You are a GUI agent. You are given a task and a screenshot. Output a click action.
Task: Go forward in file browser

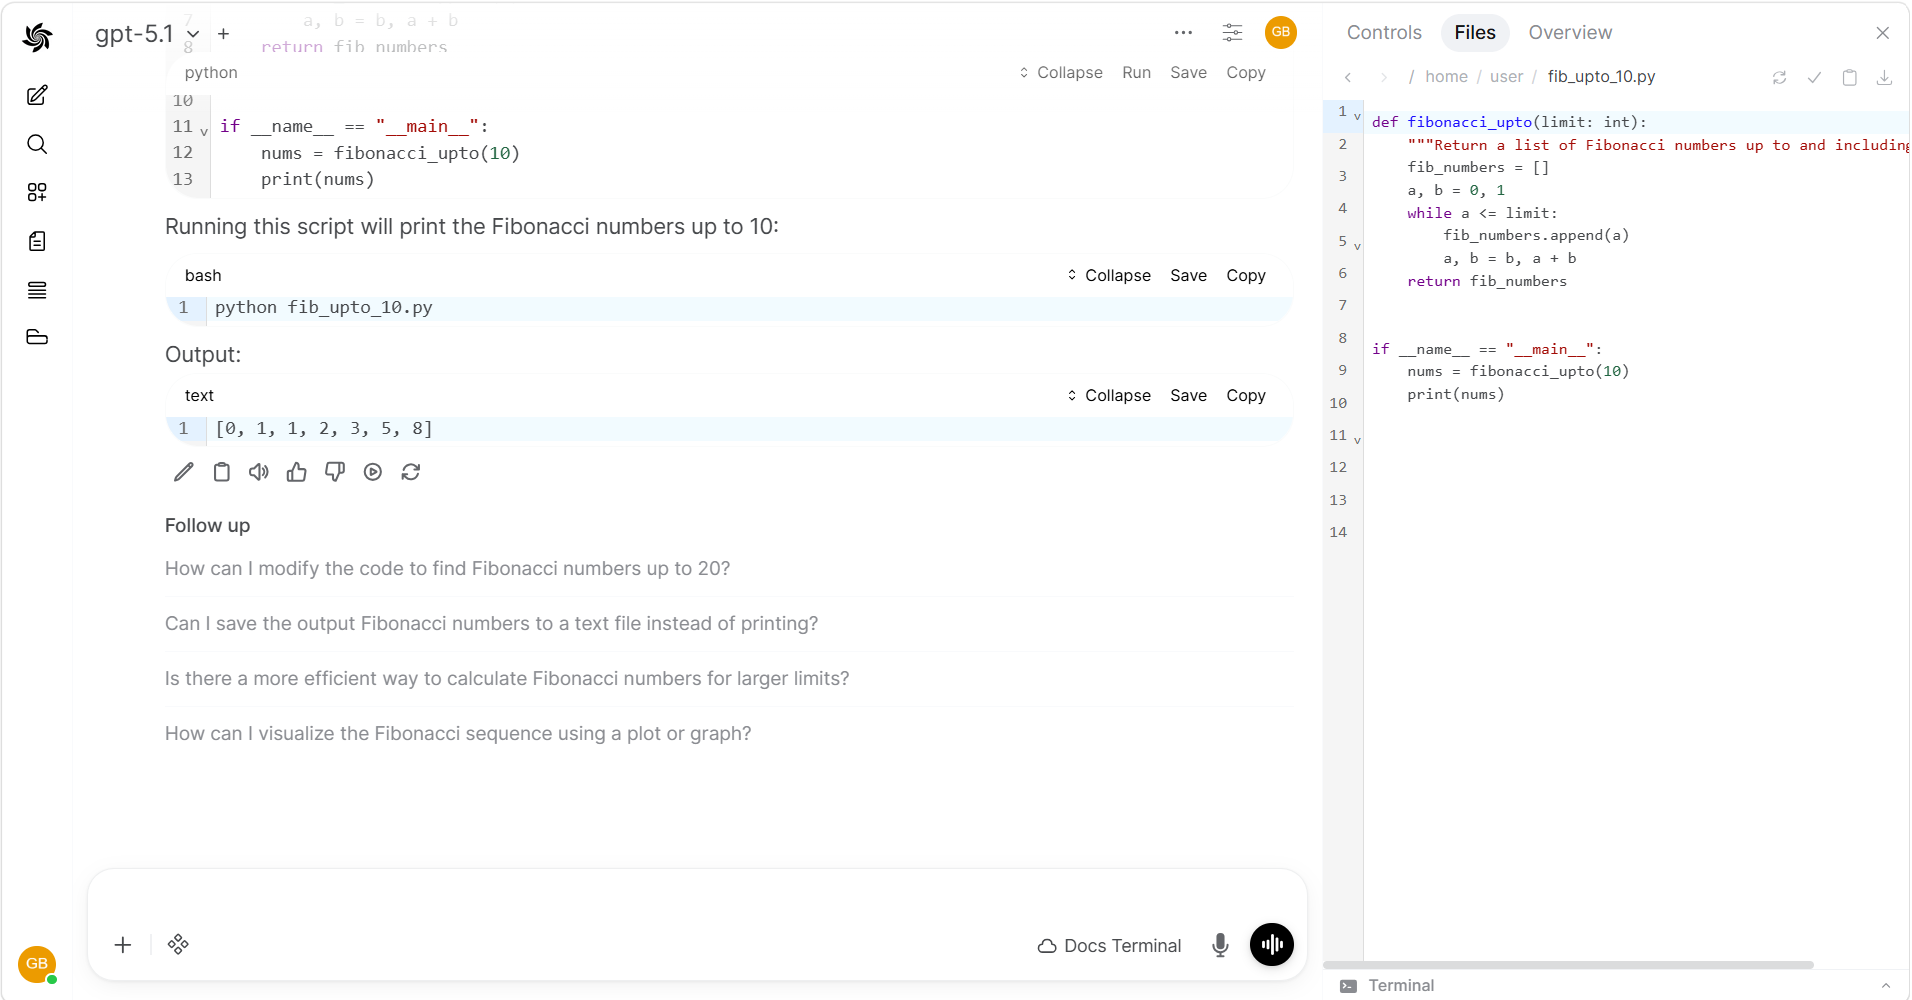pos(1384,77)
